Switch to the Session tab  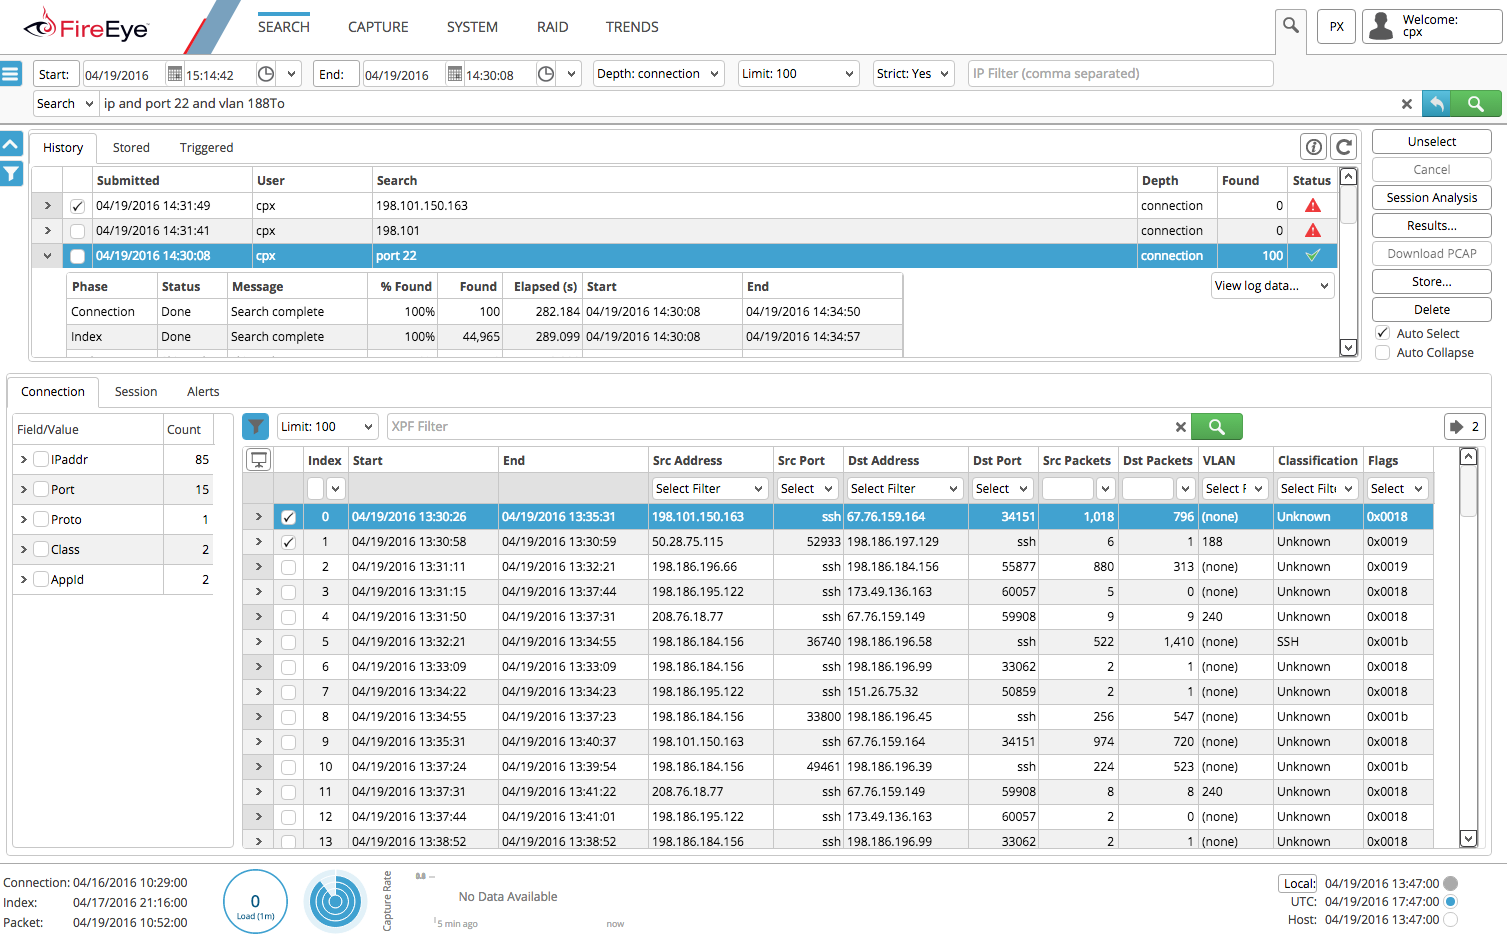(136, 392)
